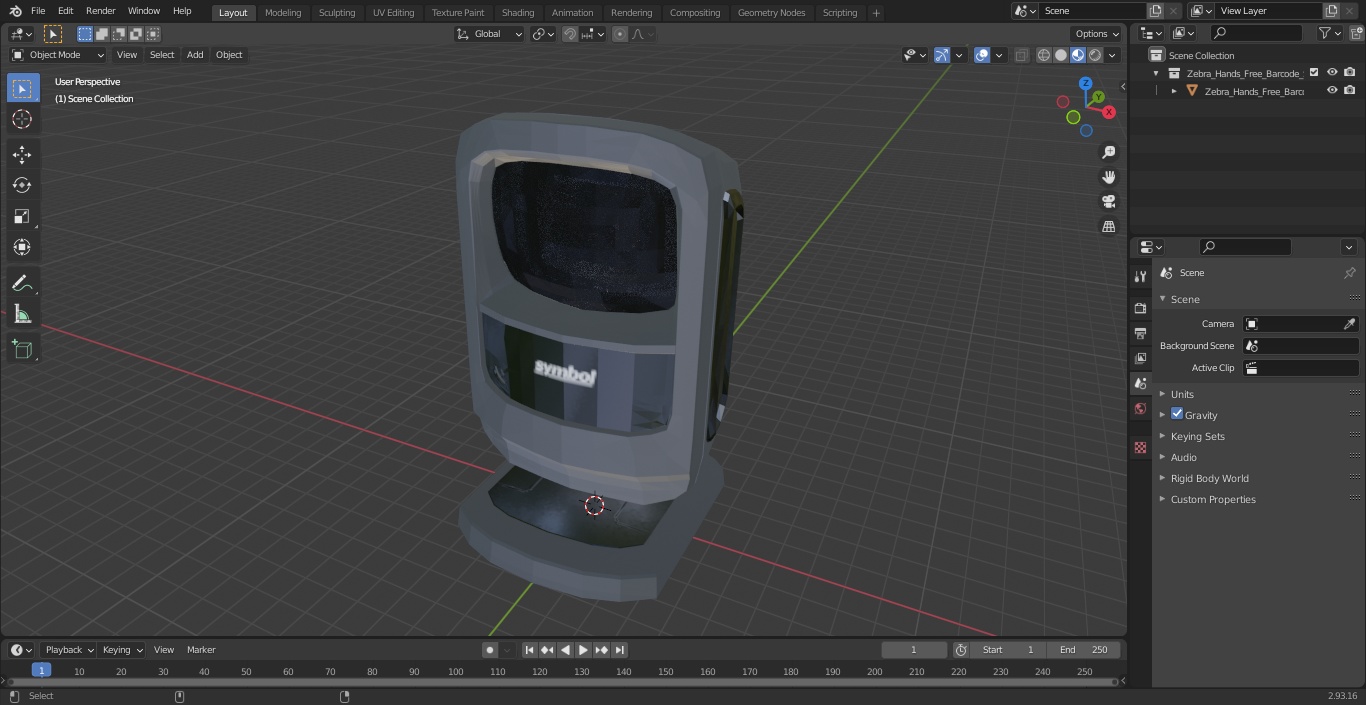Select the Scale tool

click(x=22, y=216)
